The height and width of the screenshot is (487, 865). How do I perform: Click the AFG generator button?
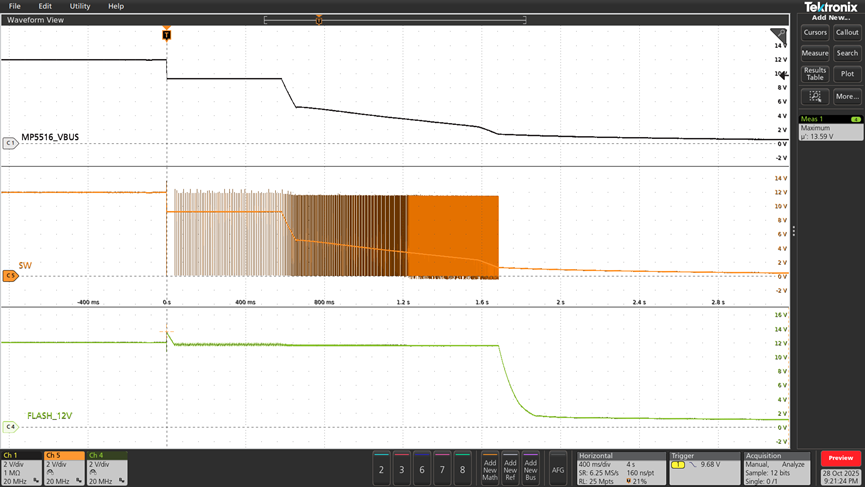coord(558,467)
